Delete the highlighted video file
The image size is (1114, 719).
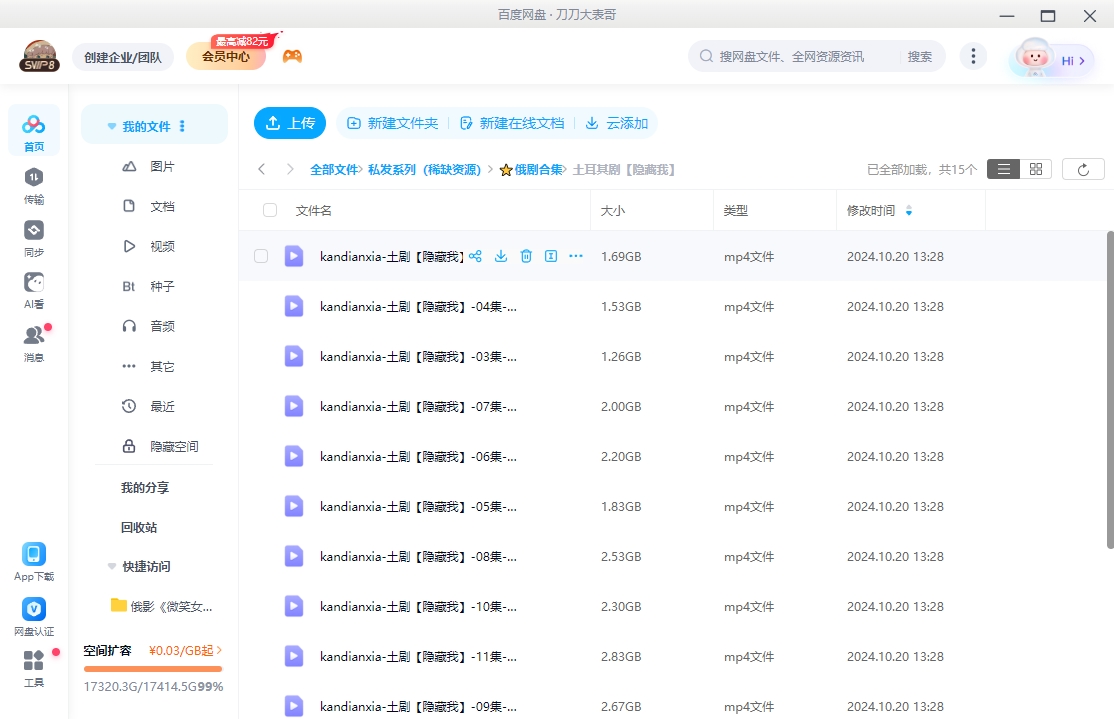point(526,256)
